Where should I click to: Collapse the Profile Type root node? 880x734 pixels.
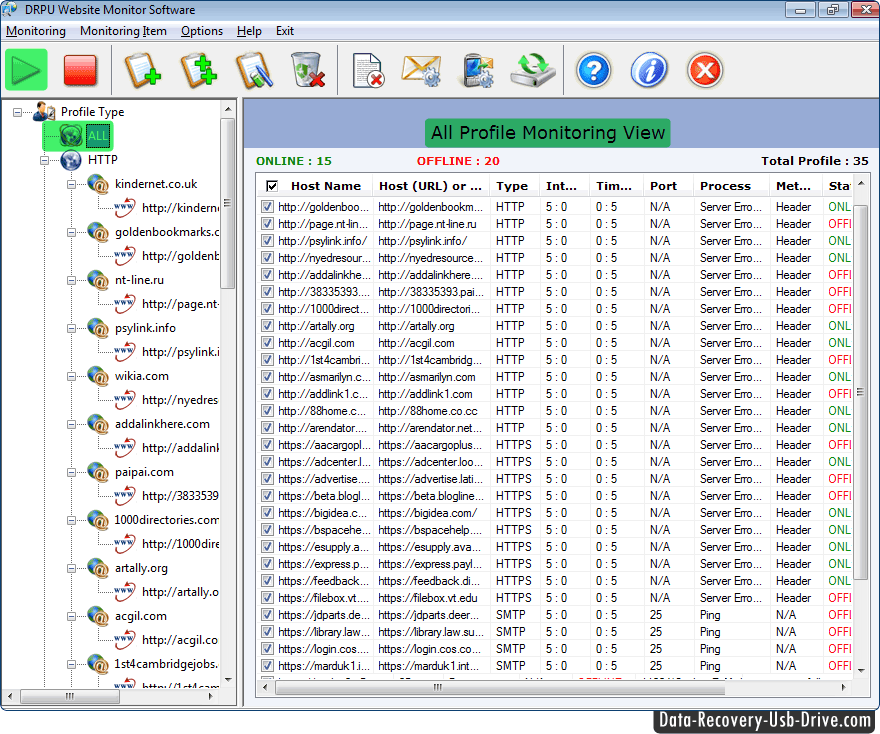coord(17,112)
